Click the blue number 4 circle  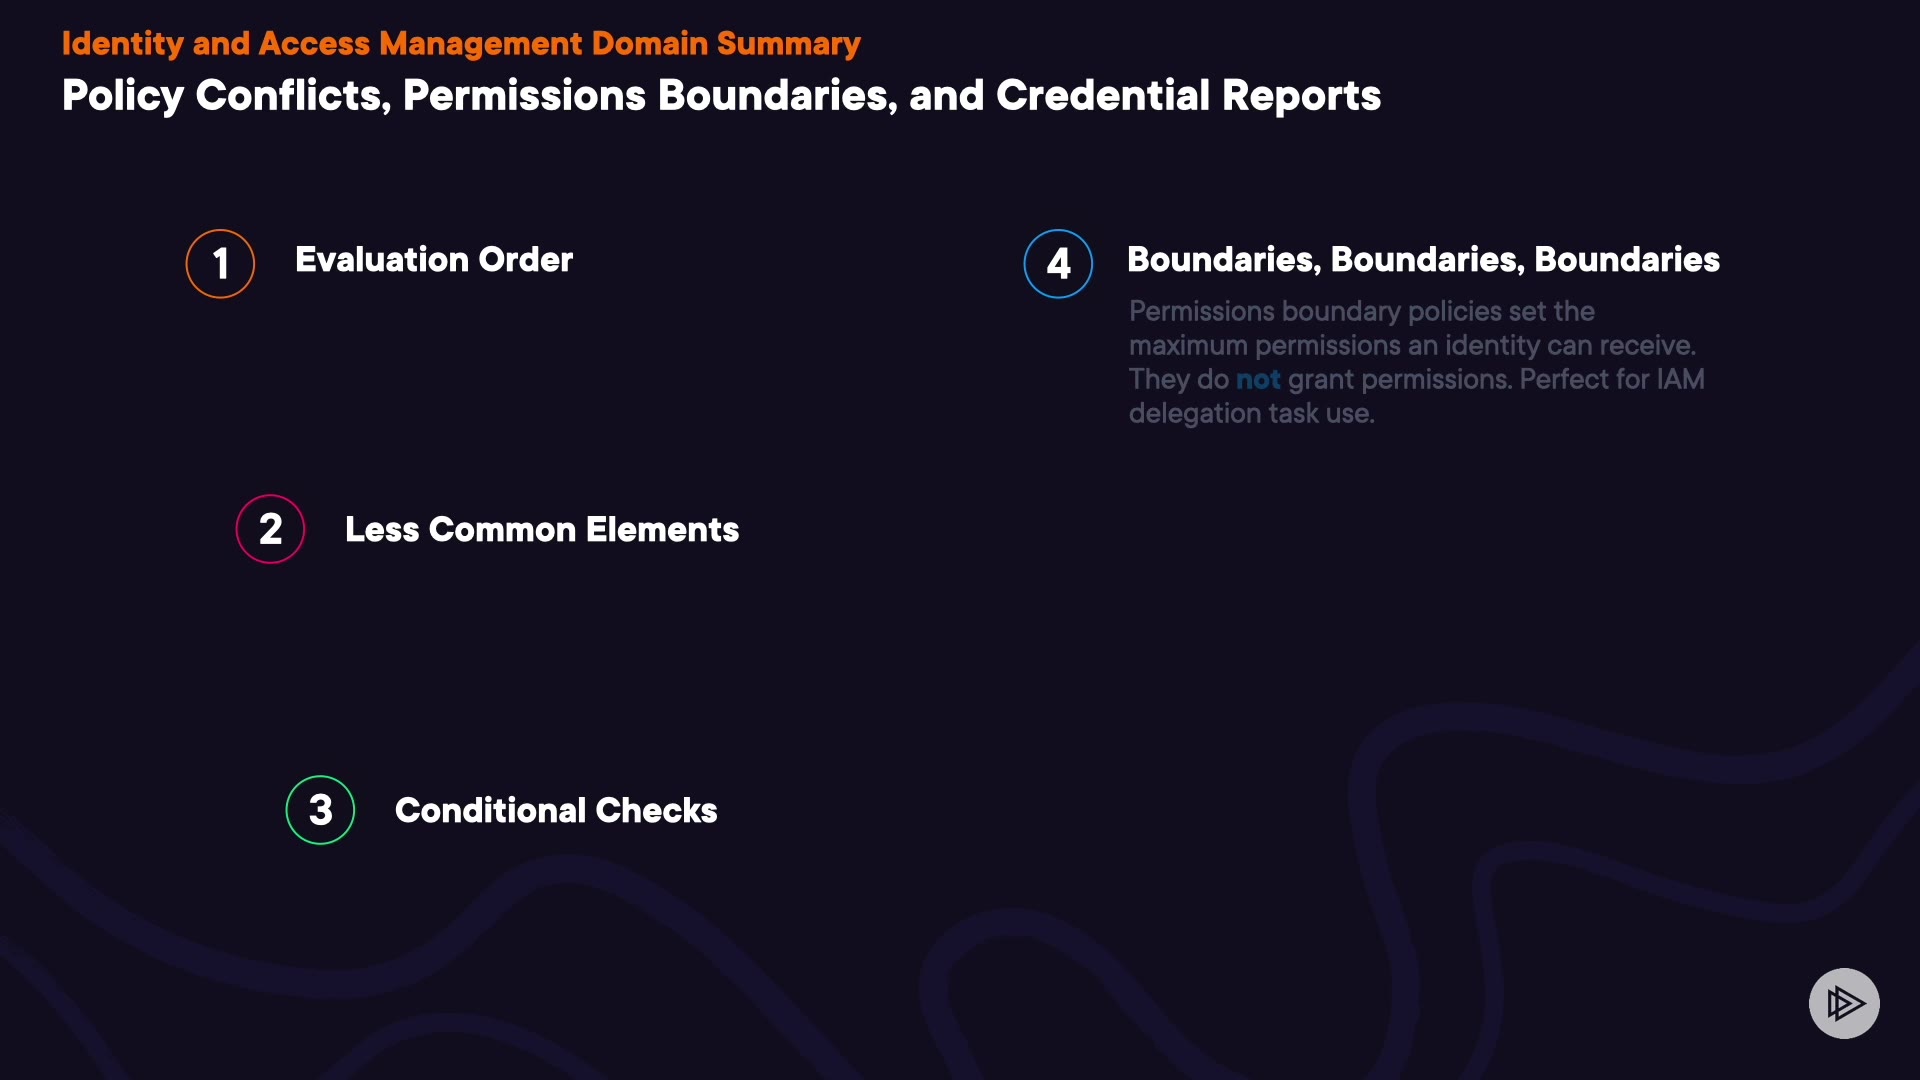coord(1058,264)
